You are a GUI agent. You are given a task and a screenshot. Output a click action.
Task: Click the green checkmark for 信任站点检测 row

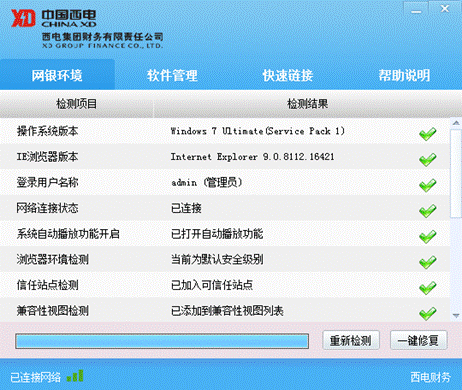428,288
